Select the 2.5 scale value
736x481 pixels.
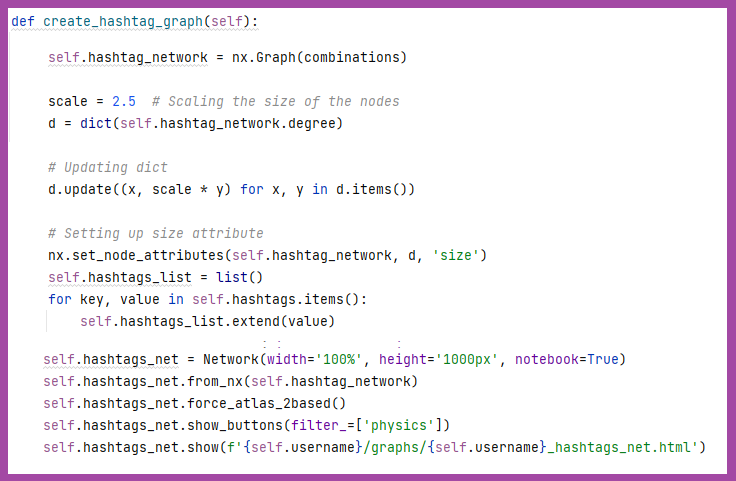pyautogui.click(x=123, y=101)
